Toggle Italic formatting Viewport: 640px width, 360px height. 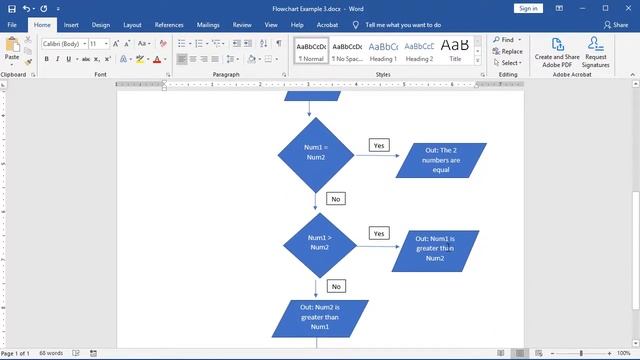(58, 60)
